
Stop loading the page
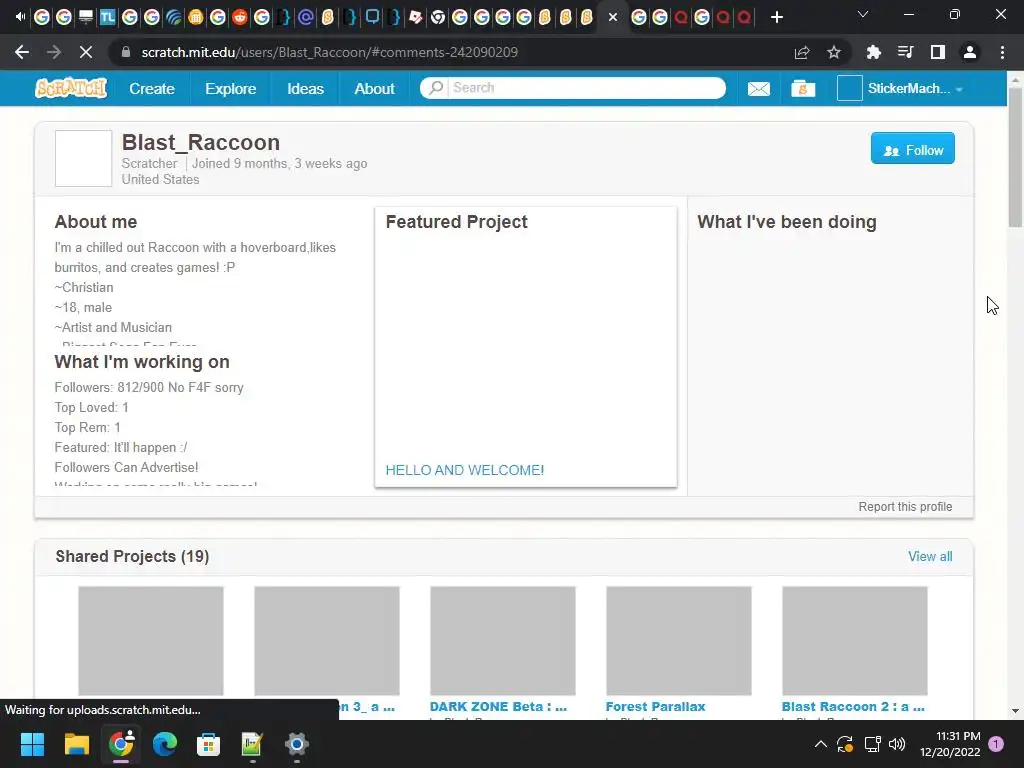tap(86, 52)
